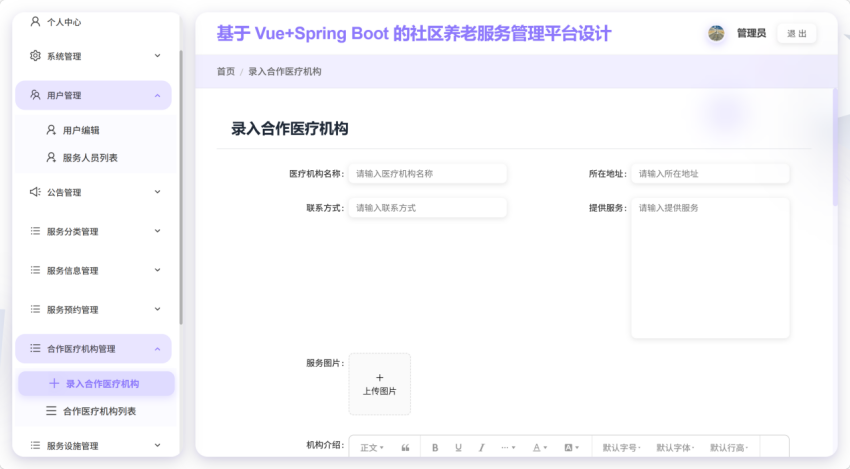Click the 录入合作医疗机构 form heading

pos(289,129)
